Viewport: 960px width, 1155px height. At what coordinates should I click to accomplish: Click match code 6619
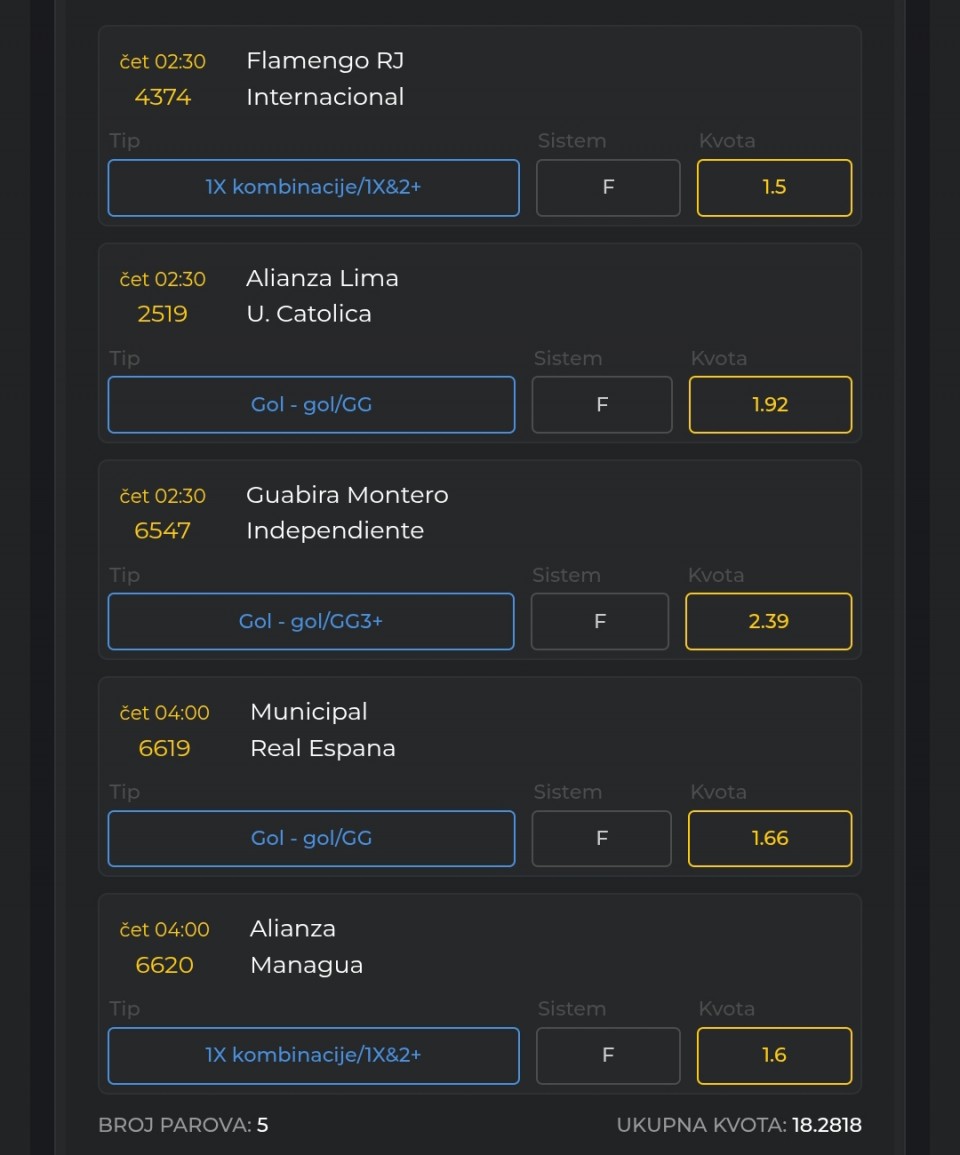point(164,748)
